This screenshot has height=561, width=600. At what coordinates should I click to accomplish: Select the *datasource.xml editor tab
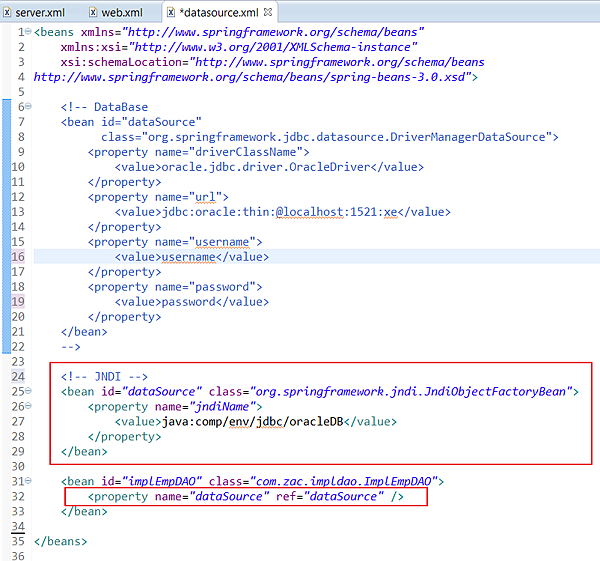click(221, 13)
